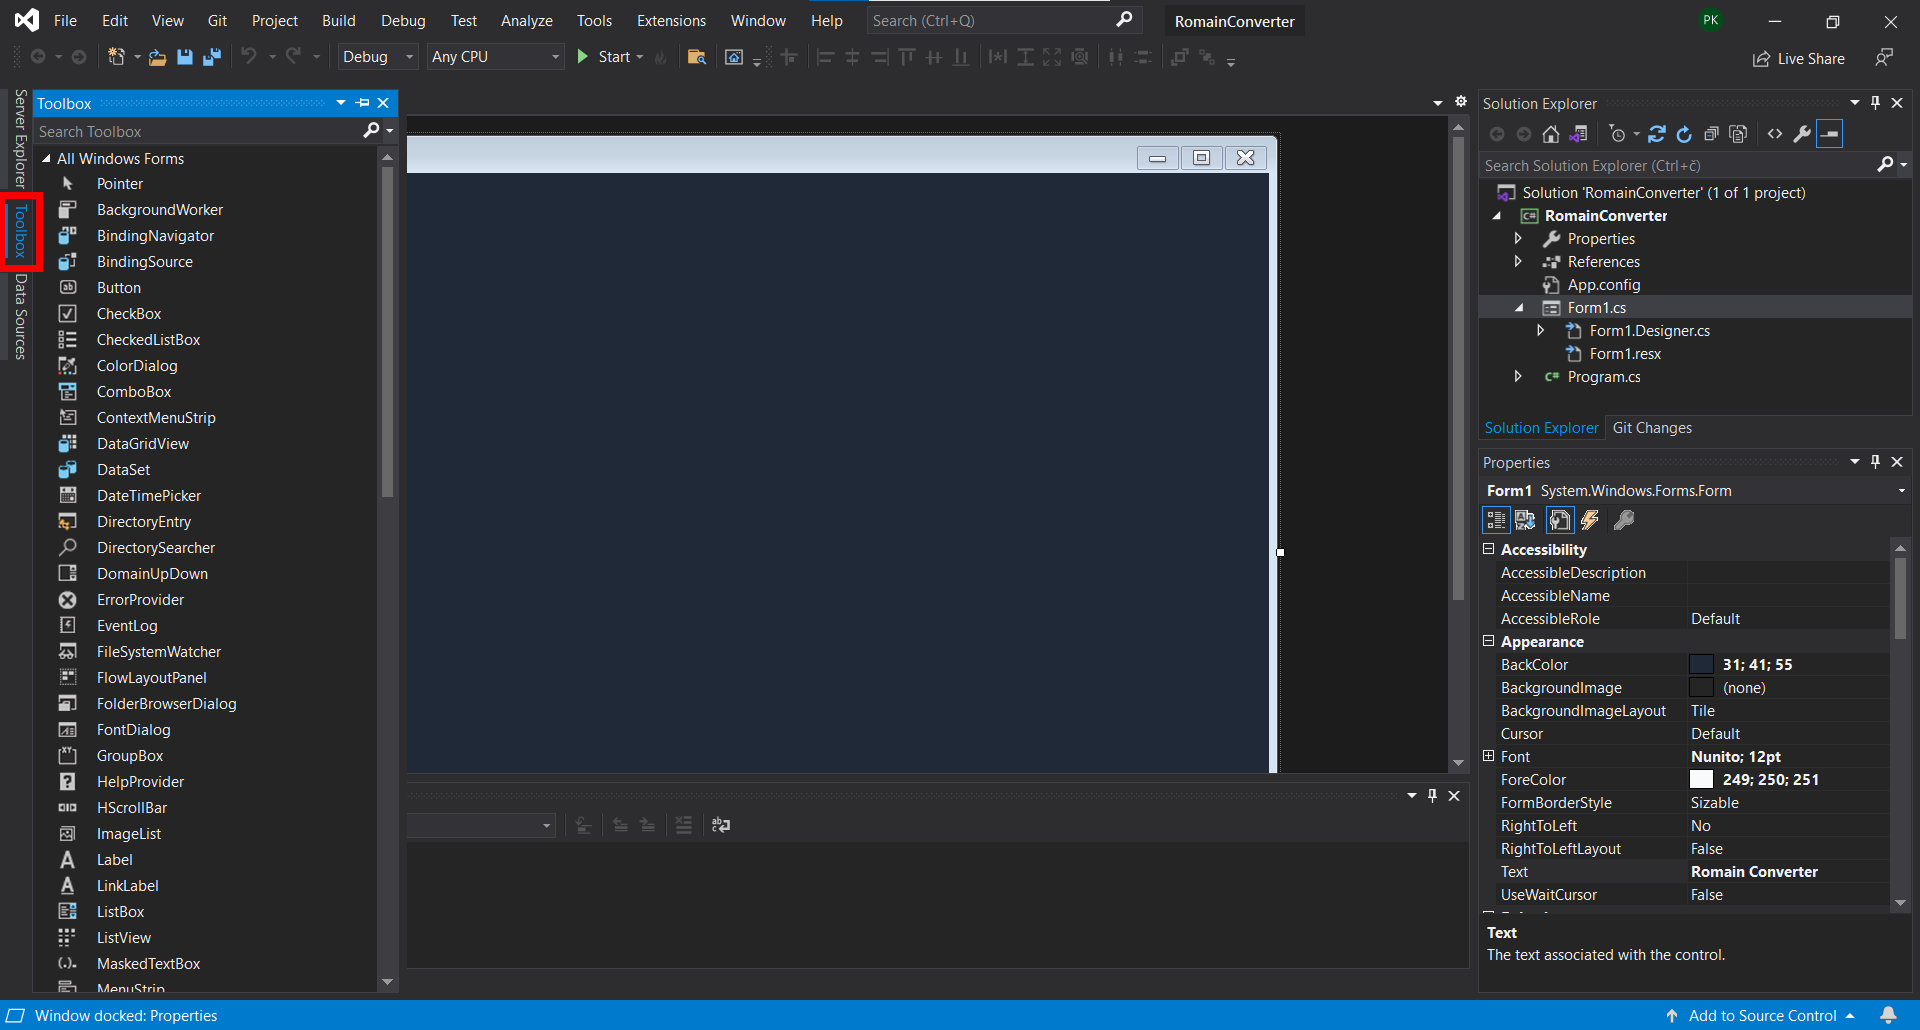
Task: Pin the Solution Explorer panel
Action: pos(1876,103)
